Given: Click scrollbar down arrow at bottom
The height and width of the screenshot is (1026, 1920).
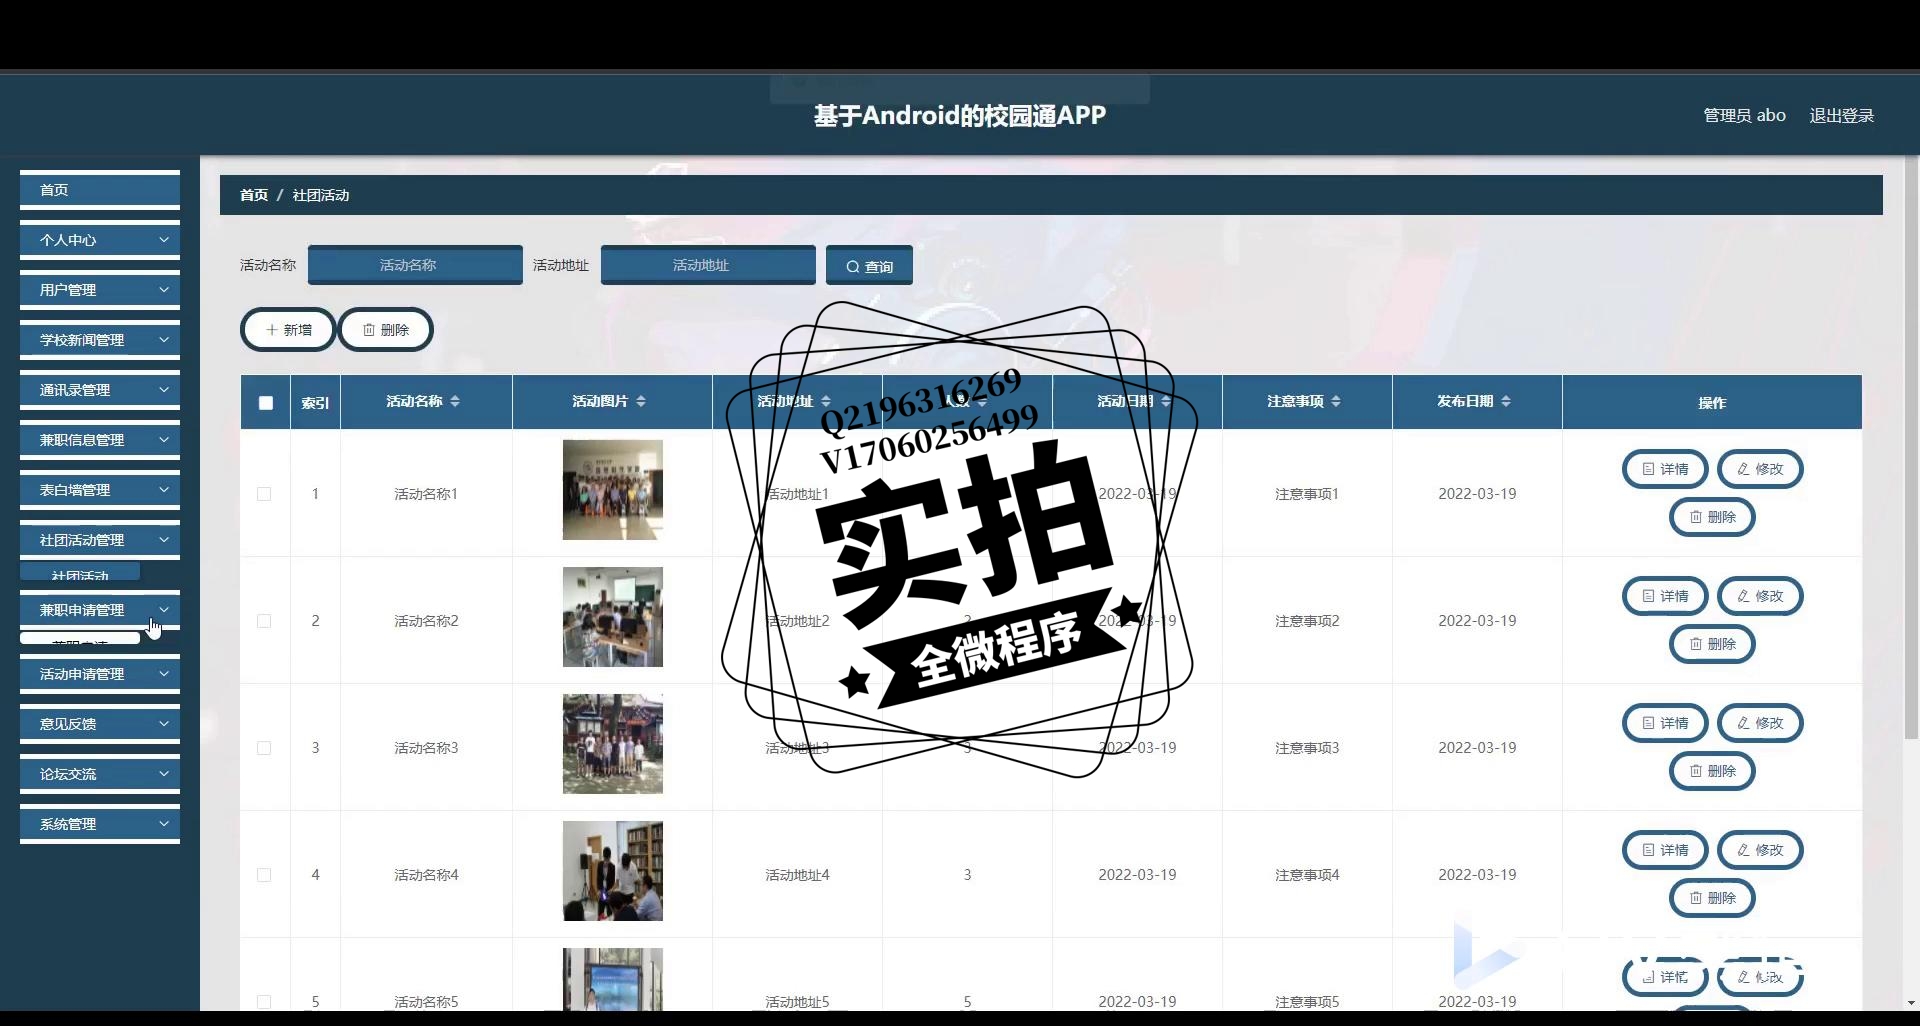Looking at the screenshot, I should pyautogui.click(x=1911, y=1003).
